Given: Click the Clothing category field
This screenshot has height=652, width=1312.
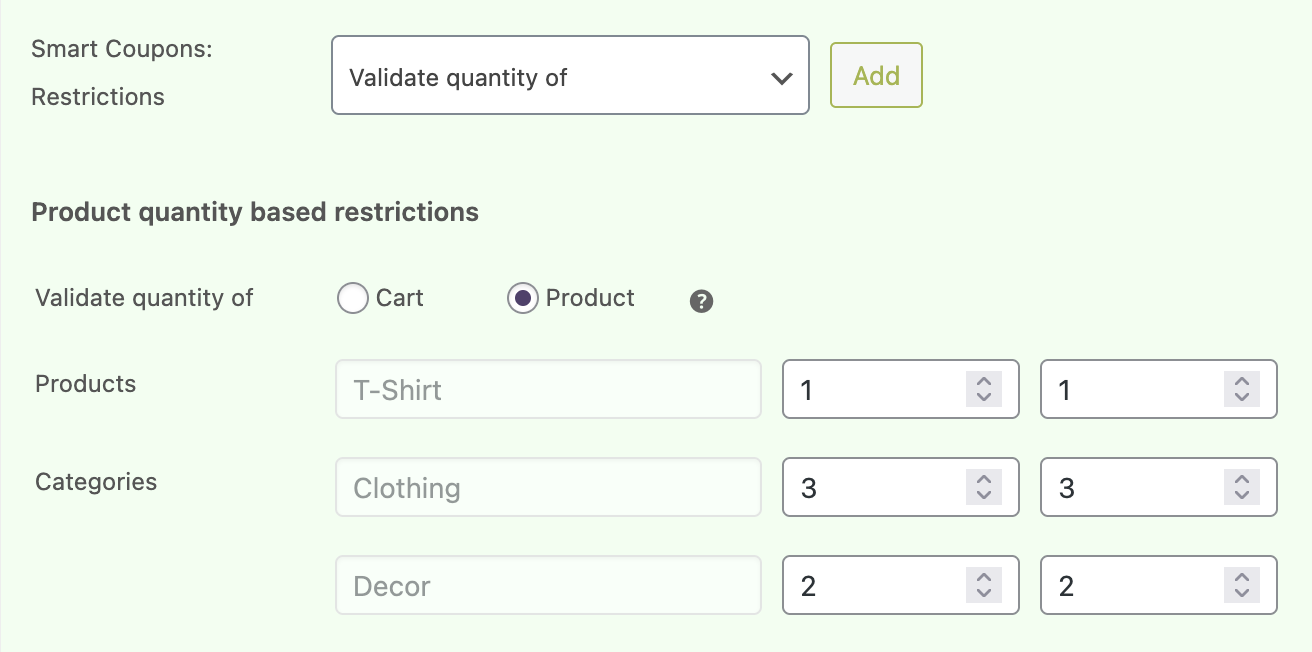Looking at the screenshot, I should (548, 488).
